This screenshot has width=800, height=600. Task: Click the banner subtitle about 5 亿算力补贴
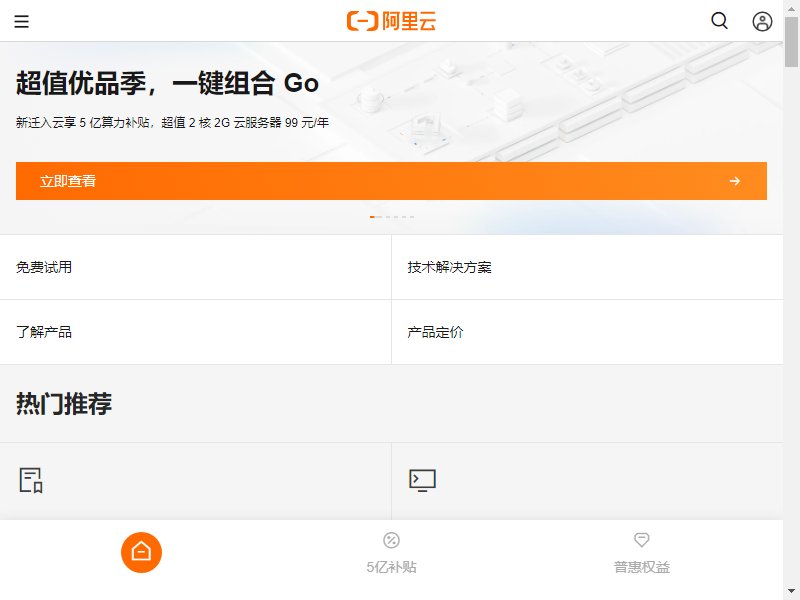point(172,122)
